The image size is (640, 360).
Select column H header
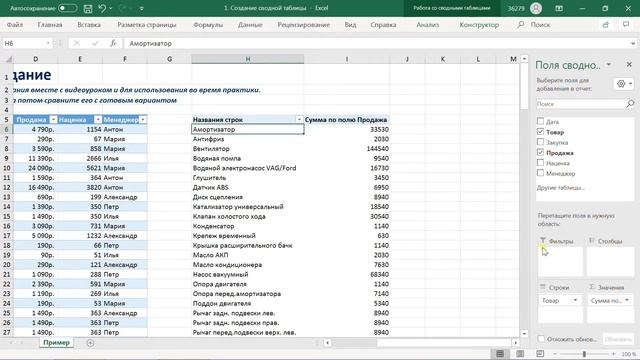pos(248,59)
